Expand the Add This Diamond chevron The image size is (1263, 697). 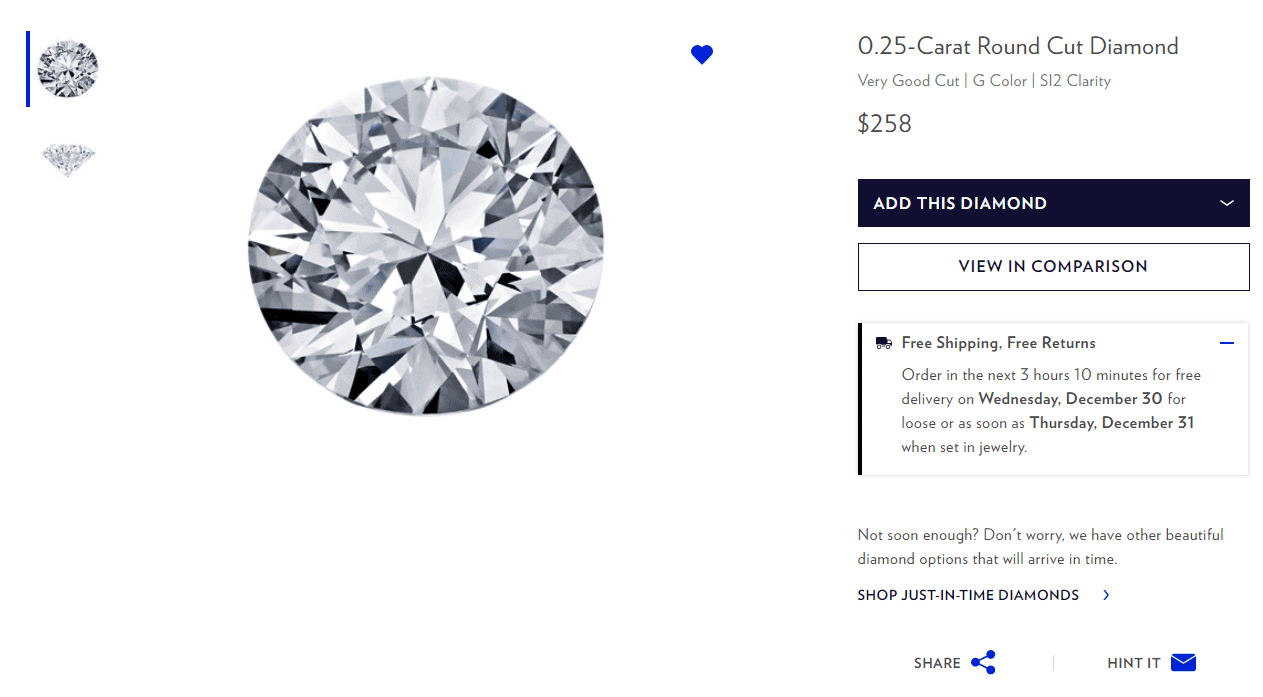click(x=1227, y=203)
